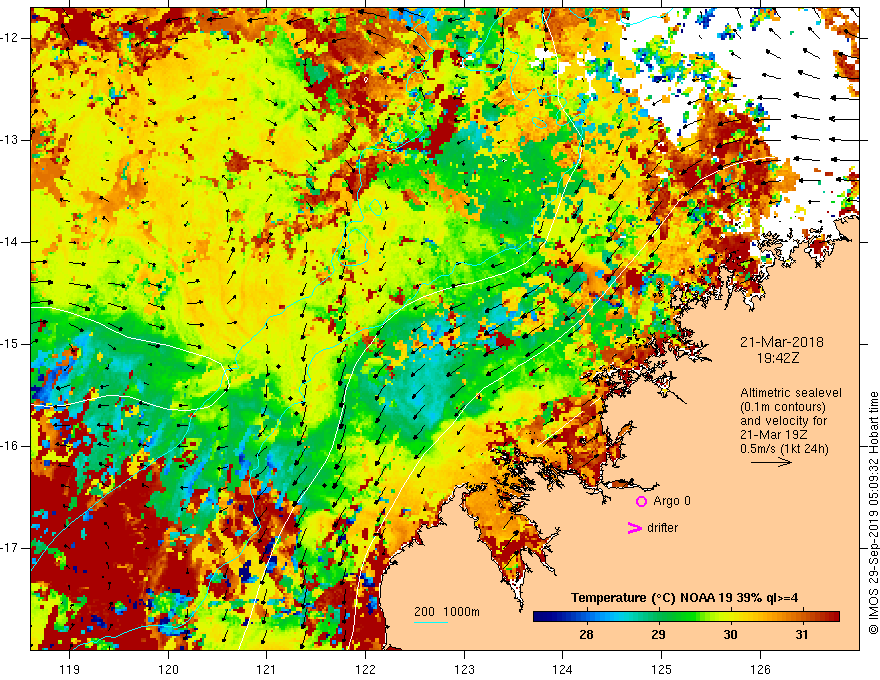The width and height of the screenshot is (880, 680).
Task: Click the latitude -15 axis label
Action: click(11, 344)
